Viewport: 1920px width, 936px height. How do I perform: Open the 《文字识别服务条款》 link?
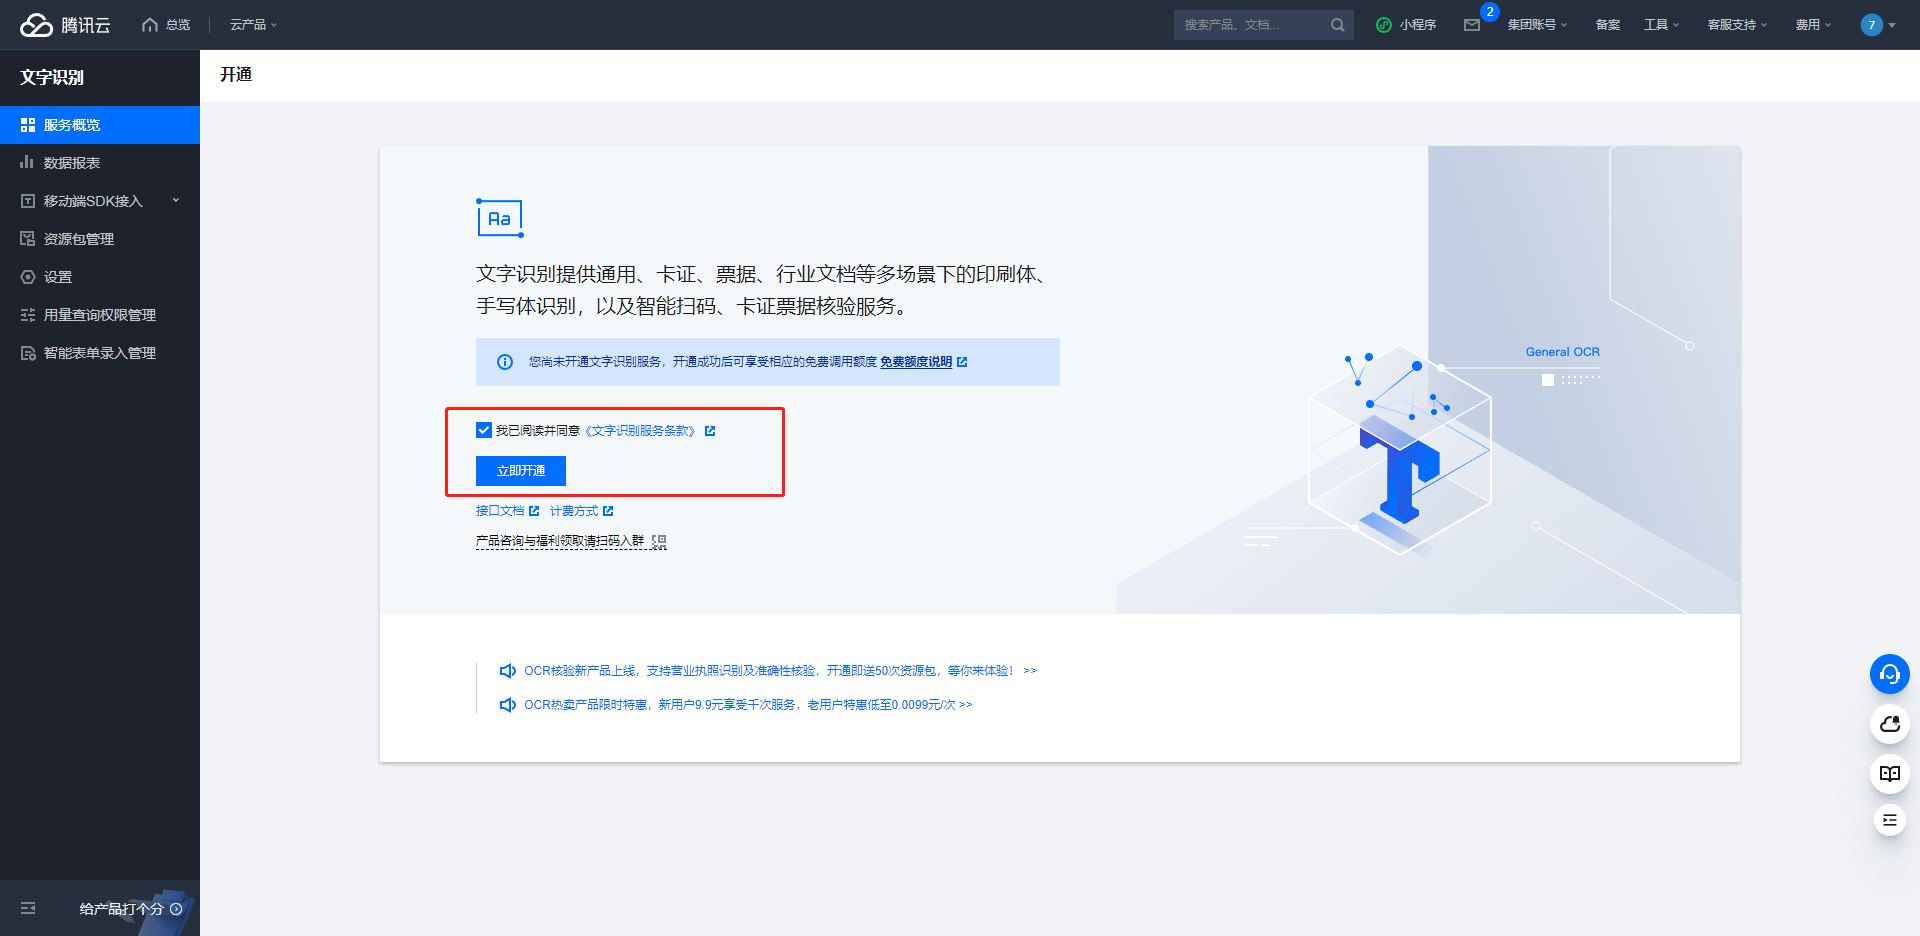[640, 431]
